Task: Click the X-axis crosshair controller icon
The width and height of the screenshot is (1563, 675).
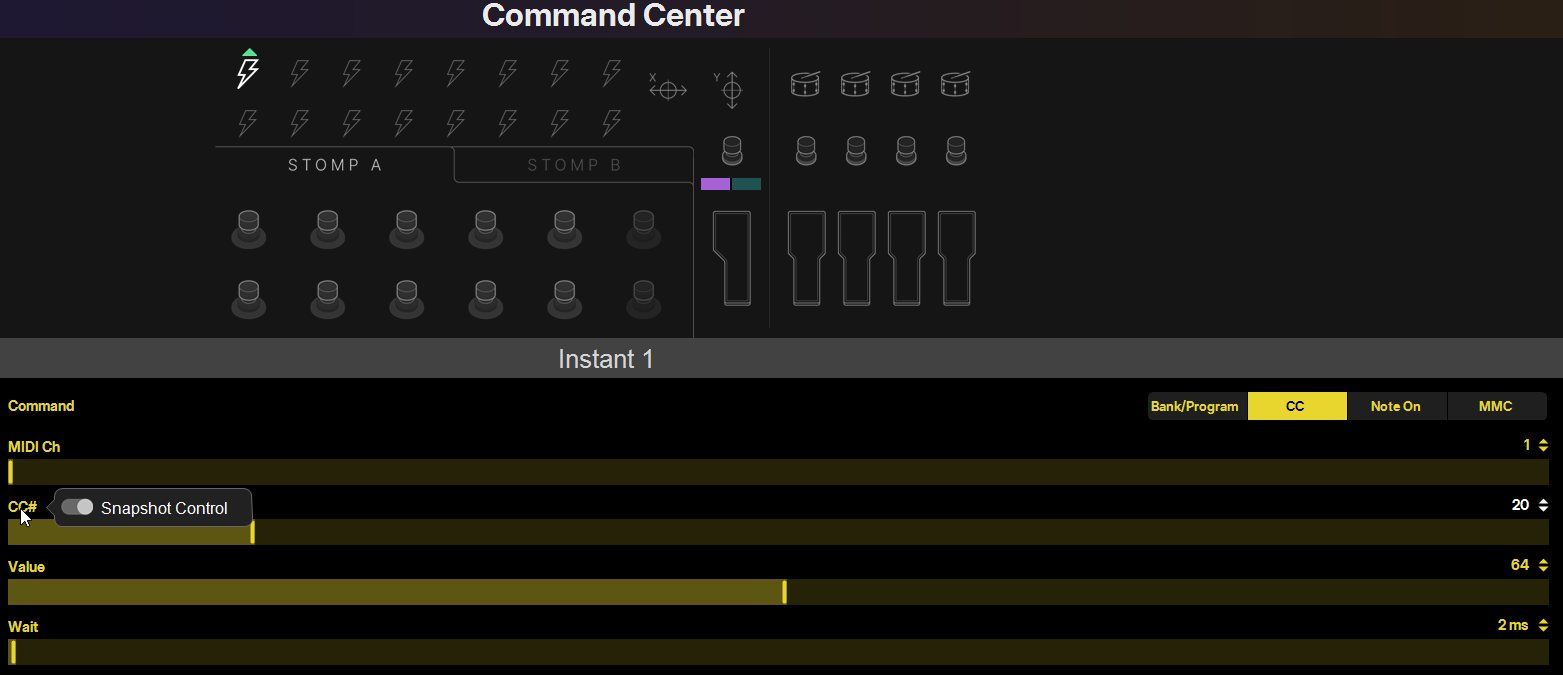Action: tap(668, 90)
